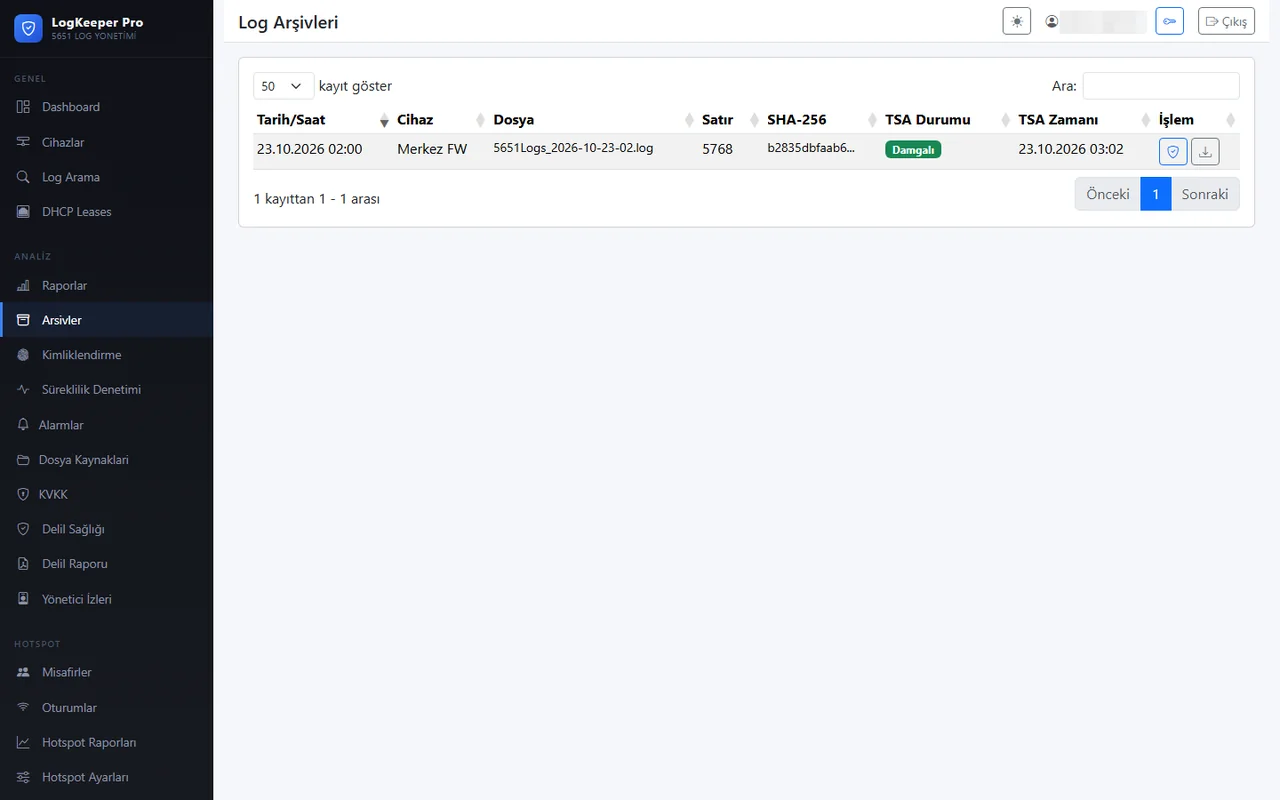The height and width of the screenshot is (800, 1280).
Task: Open Delil Sağlığı from the sidebar
Action: point(106,529)
